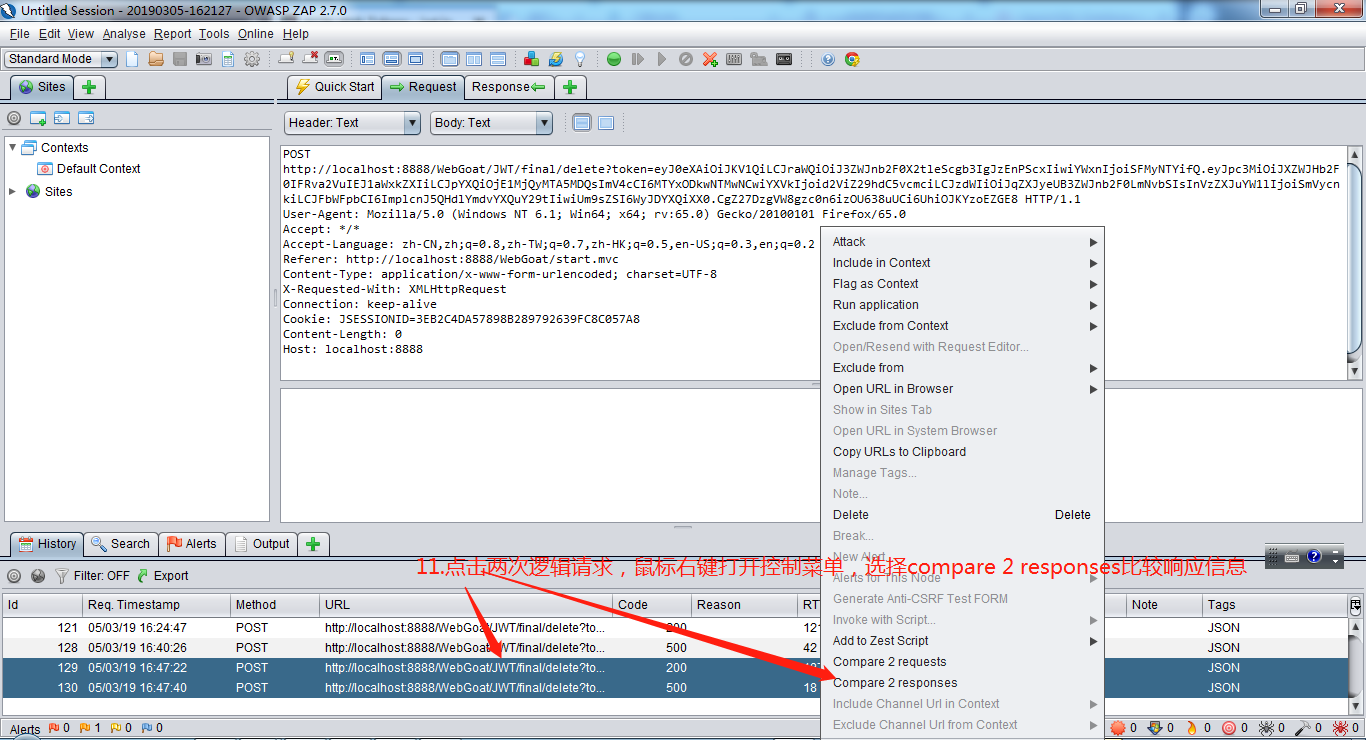Image resolution: width=1366 pixels, height=740 pixels.
Task: Open Session Properties from the toolbar
Action: tap(228, 59)
